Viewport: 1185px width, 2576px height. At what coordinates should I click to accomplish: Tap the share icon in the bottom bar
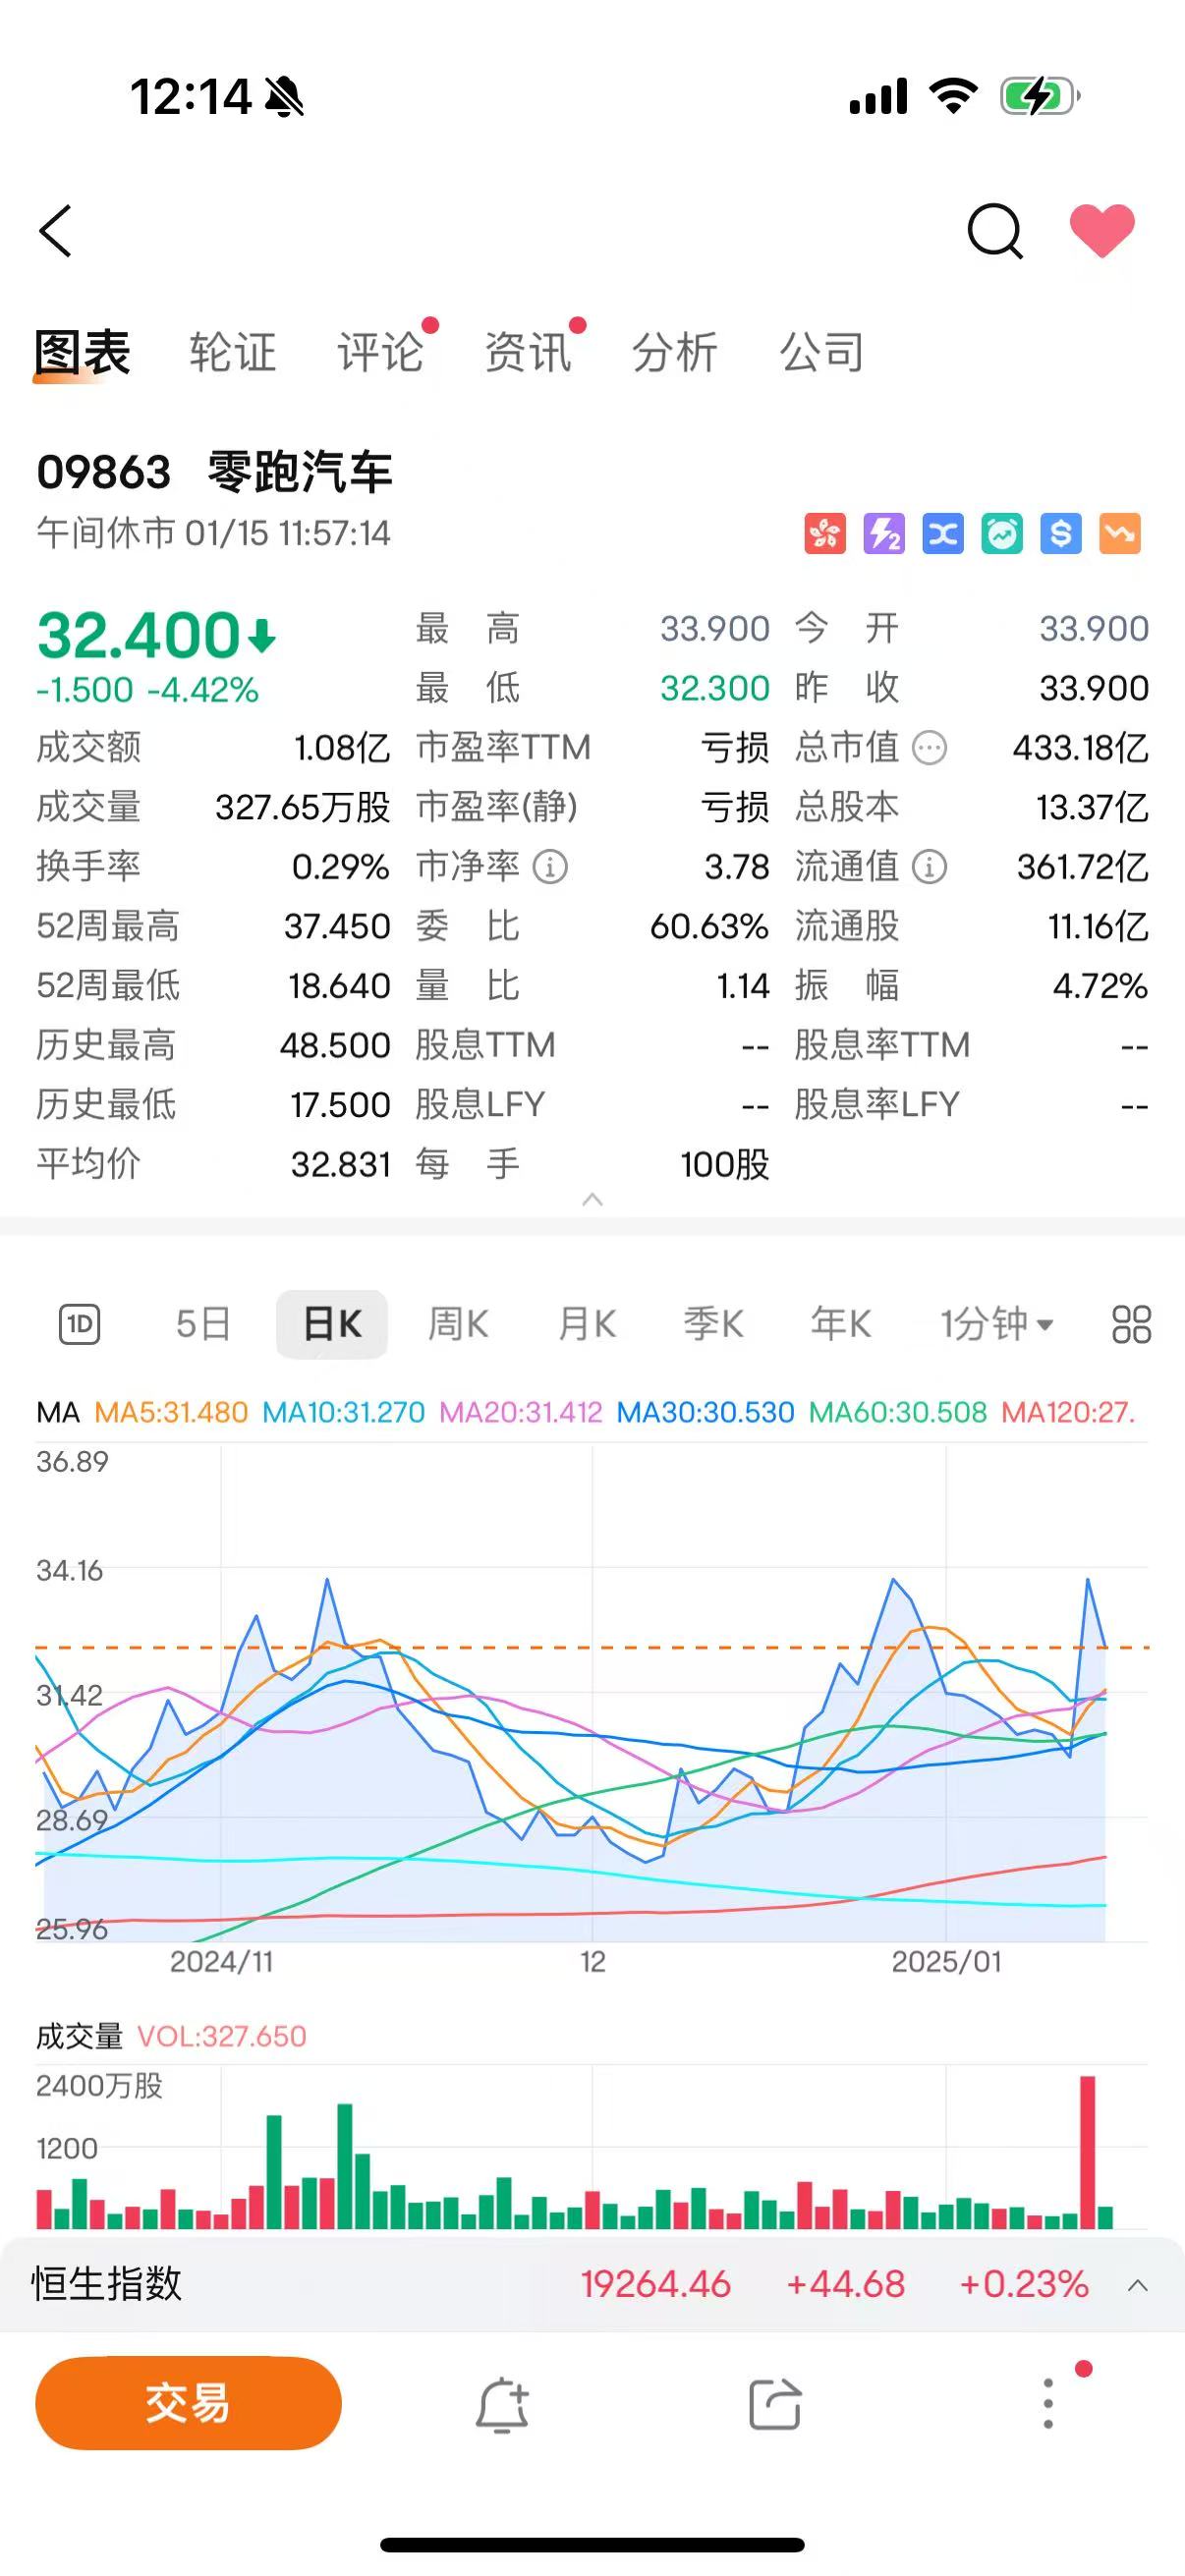coord(775,2404)
